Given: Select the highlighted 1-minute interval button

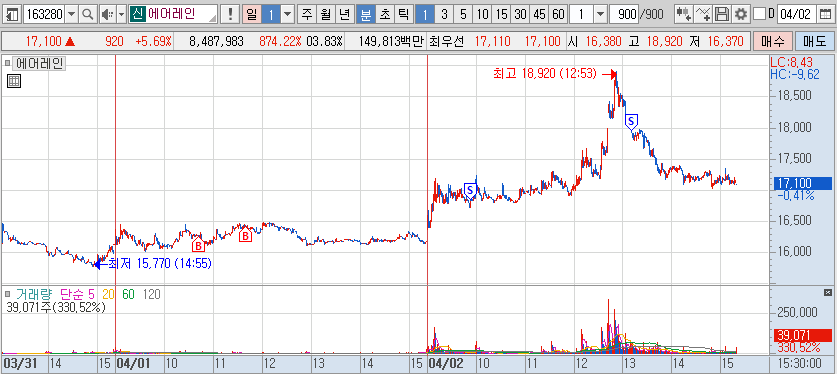Looking at the screenshot, I should [x=425, y=14].
